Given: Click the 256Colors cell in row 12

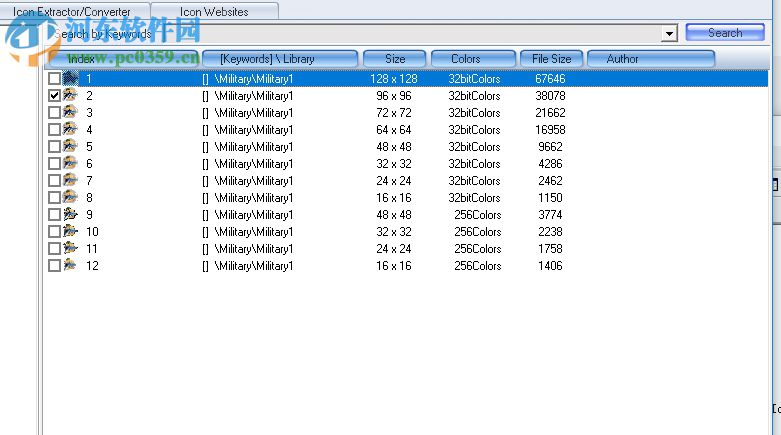Looking at the screenshot, I should [477, 266].
